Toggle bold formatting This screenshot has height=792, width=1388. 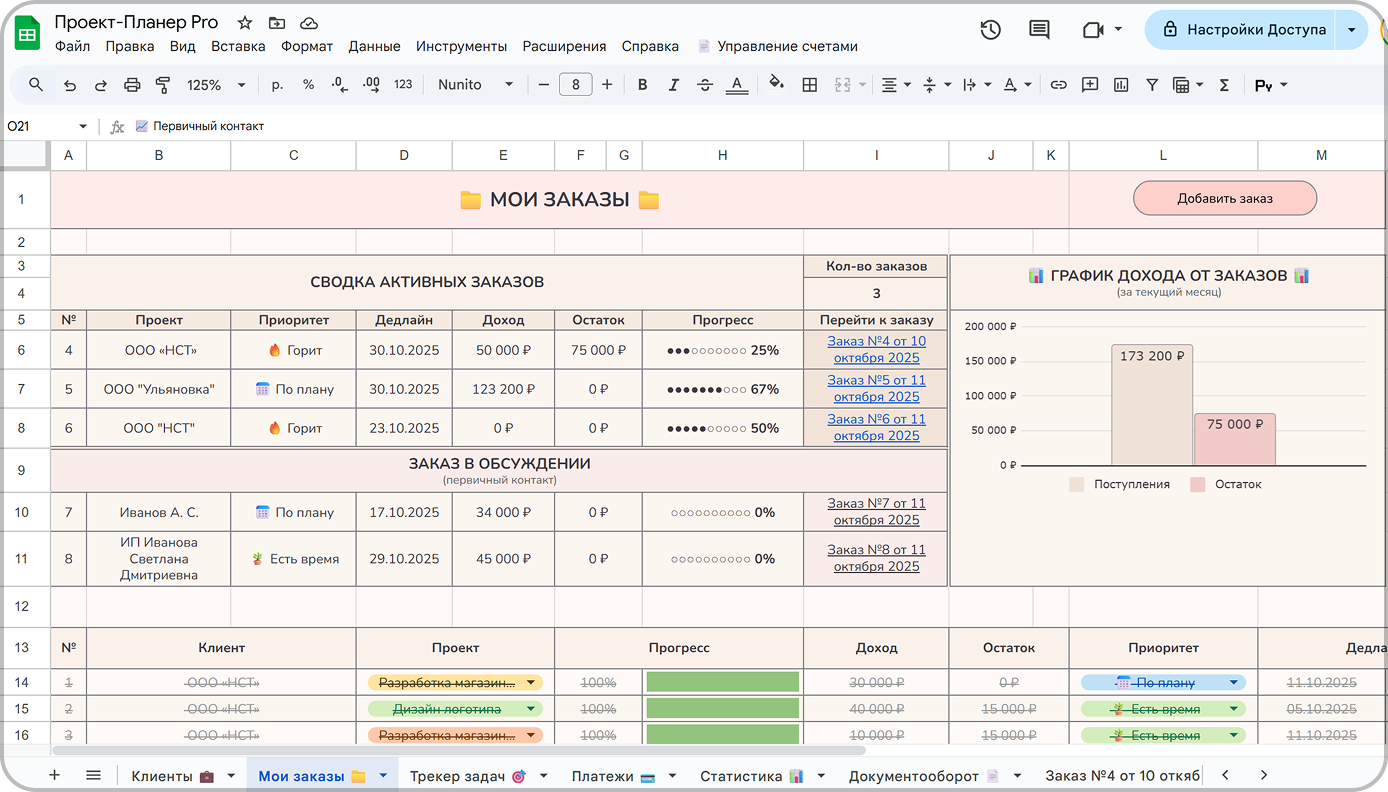pos(642,85)
